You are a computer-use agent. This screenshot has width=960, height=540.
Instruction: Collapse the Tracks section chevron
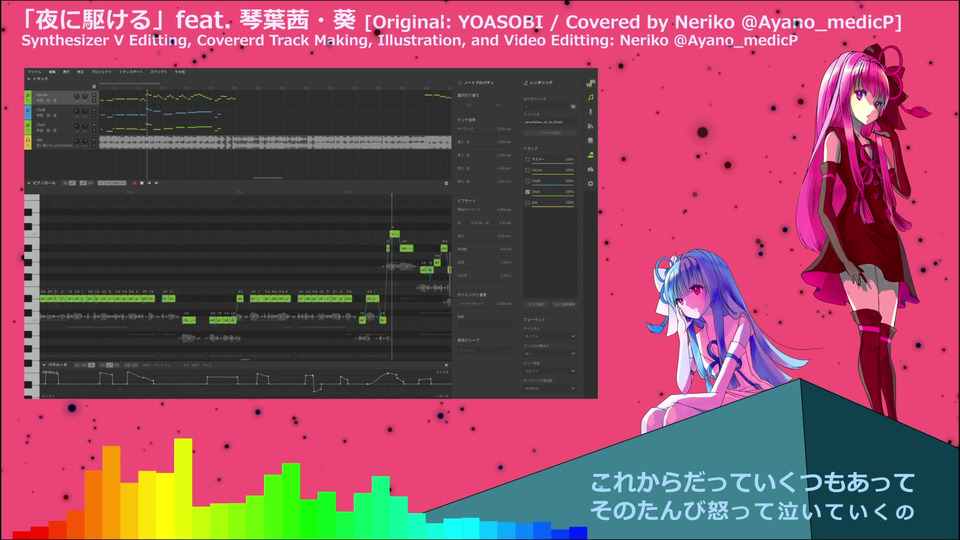[x=29, y=79]
